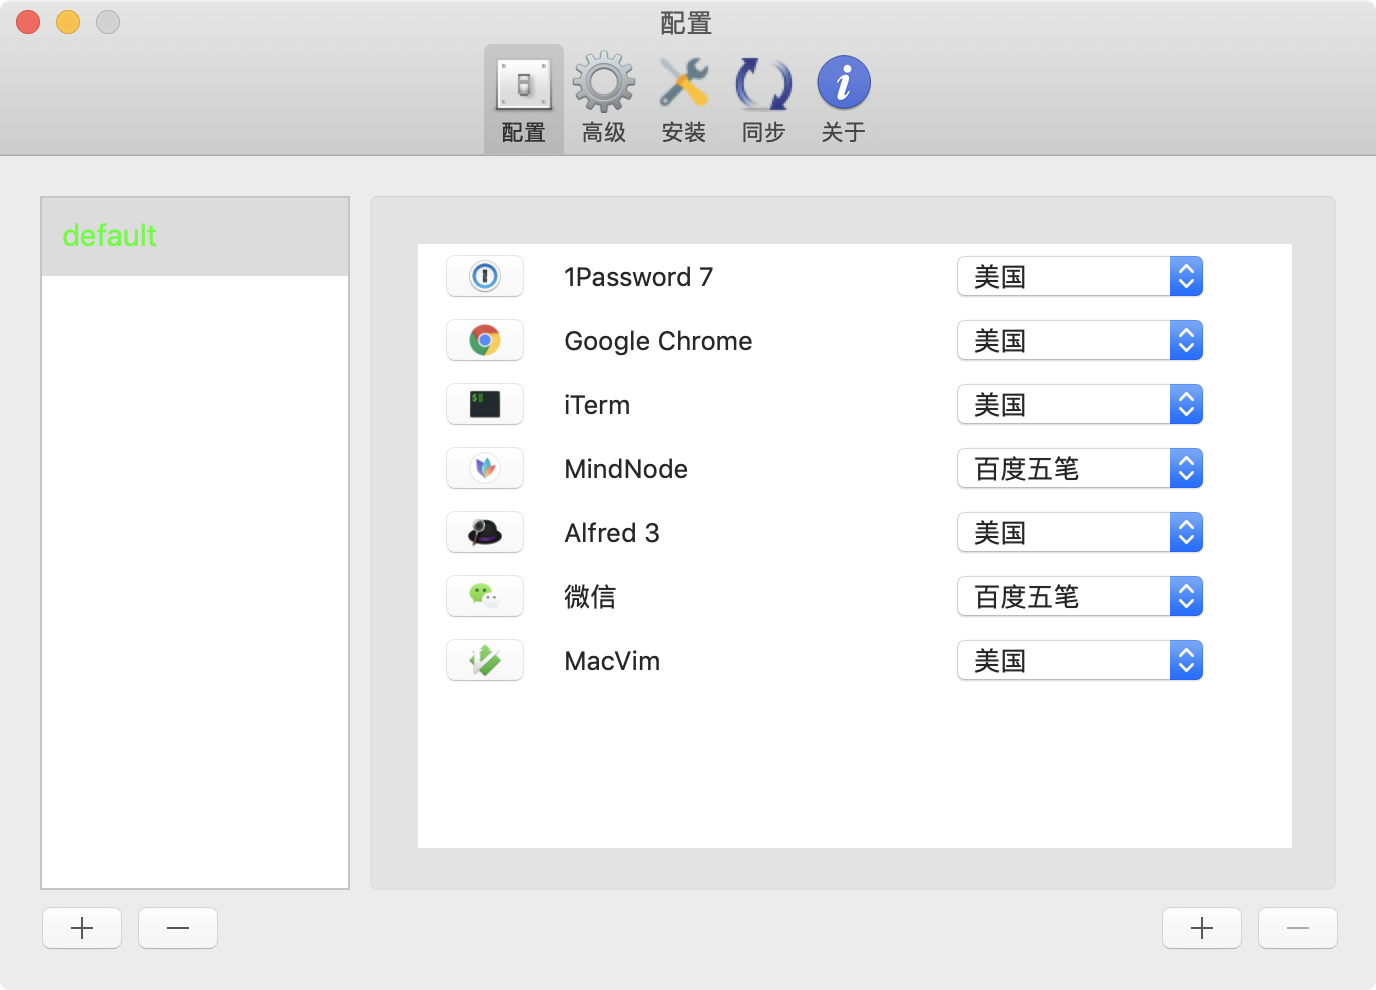
Task: Remove profile with left minus button
Action: click(x=178, y=928)
